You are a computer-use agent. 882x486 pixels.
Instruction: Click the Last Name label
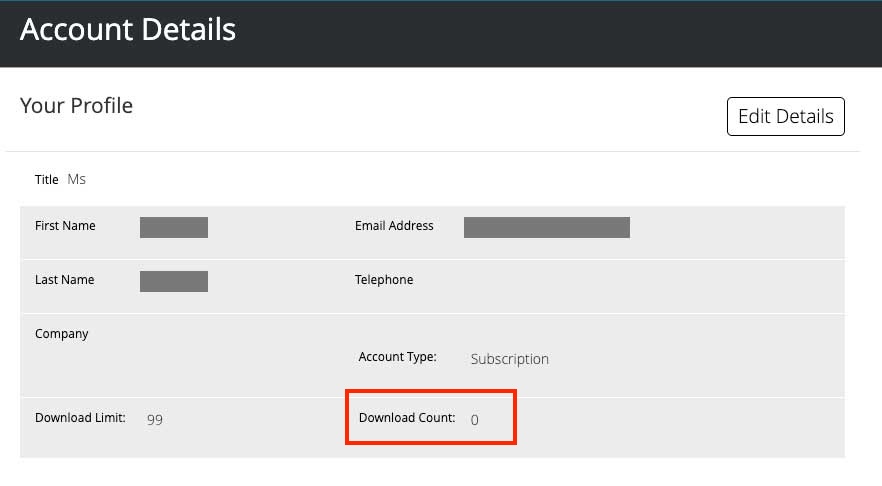click(64, 280)
